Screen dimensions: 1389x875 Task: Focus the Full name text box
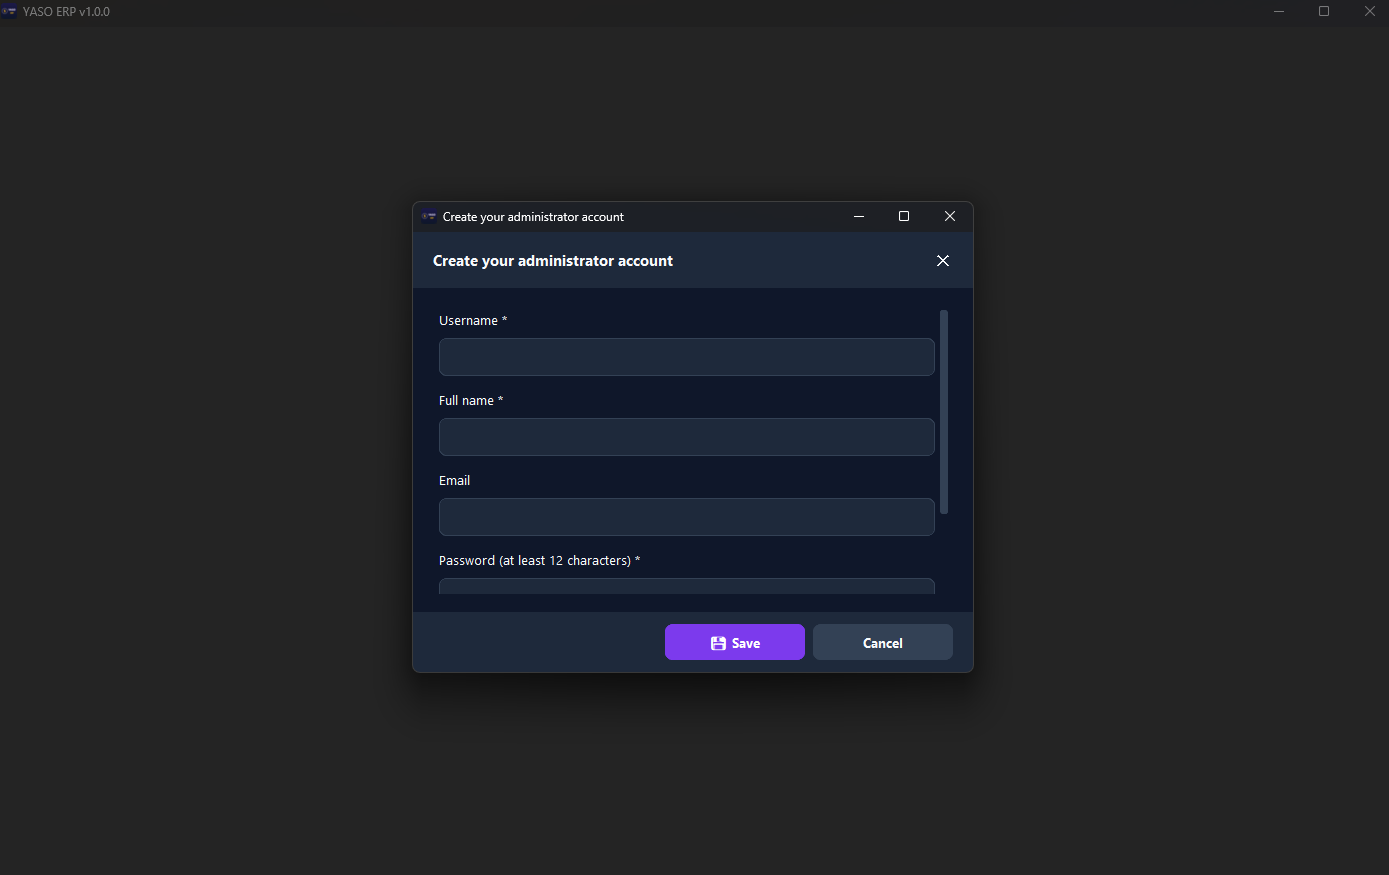click(686, 437)
